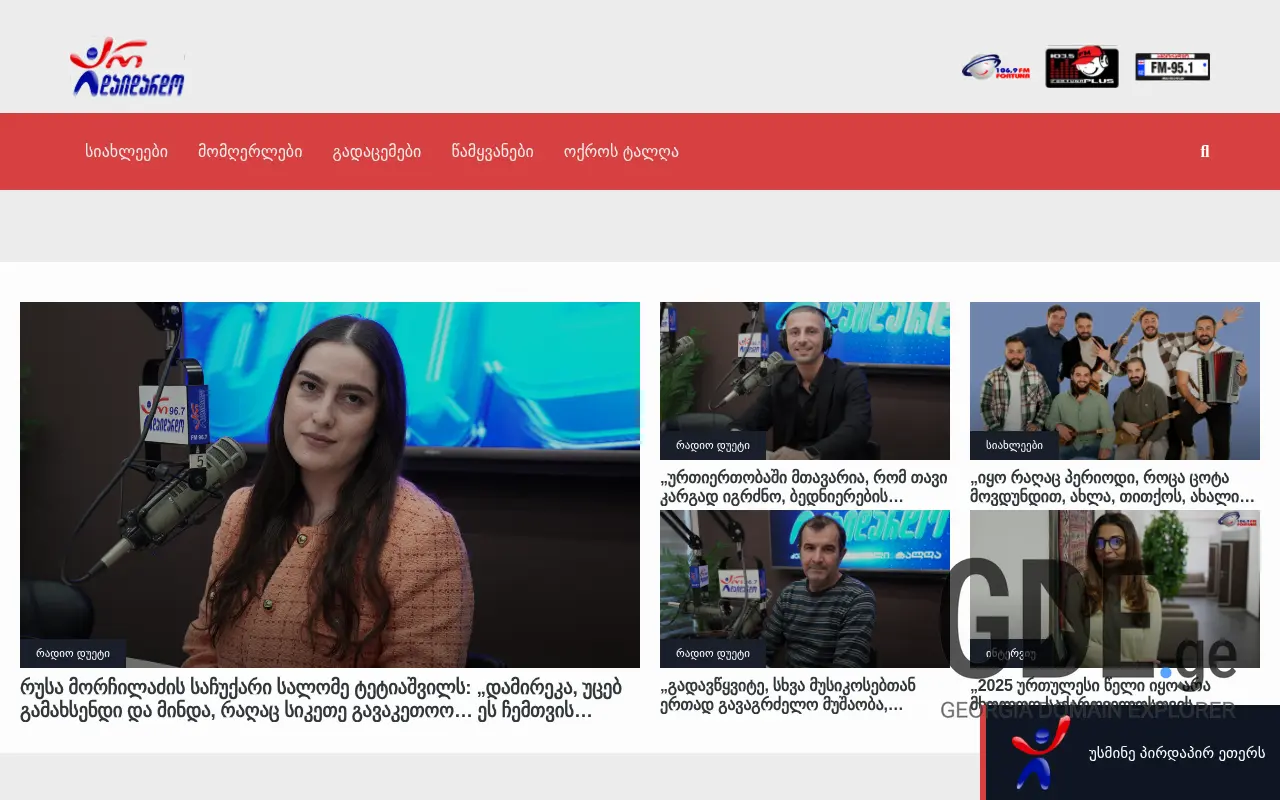The width and height of the screenshot is (1280, 800).
Task: Open the მომღერლები menu item
Action: coord(250,151)
